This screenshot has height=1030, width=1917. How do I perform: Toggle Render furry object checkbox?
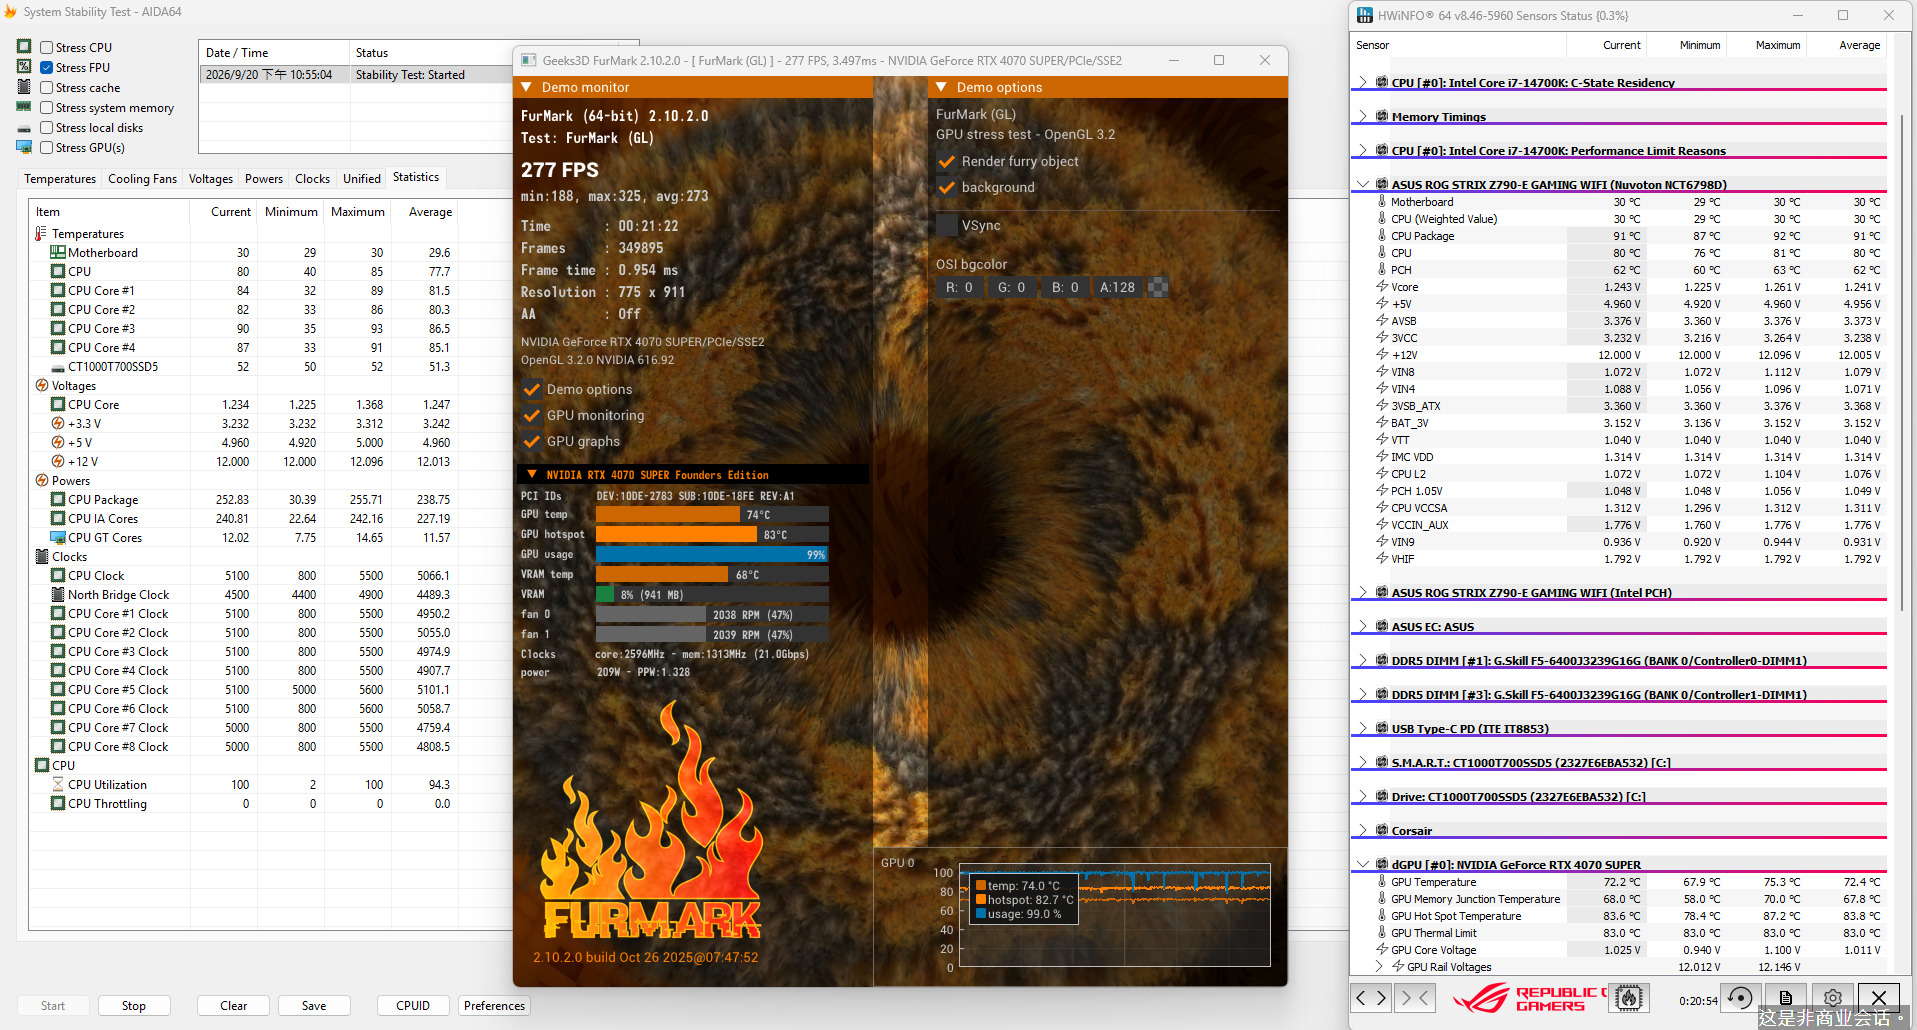coord(946,161)
